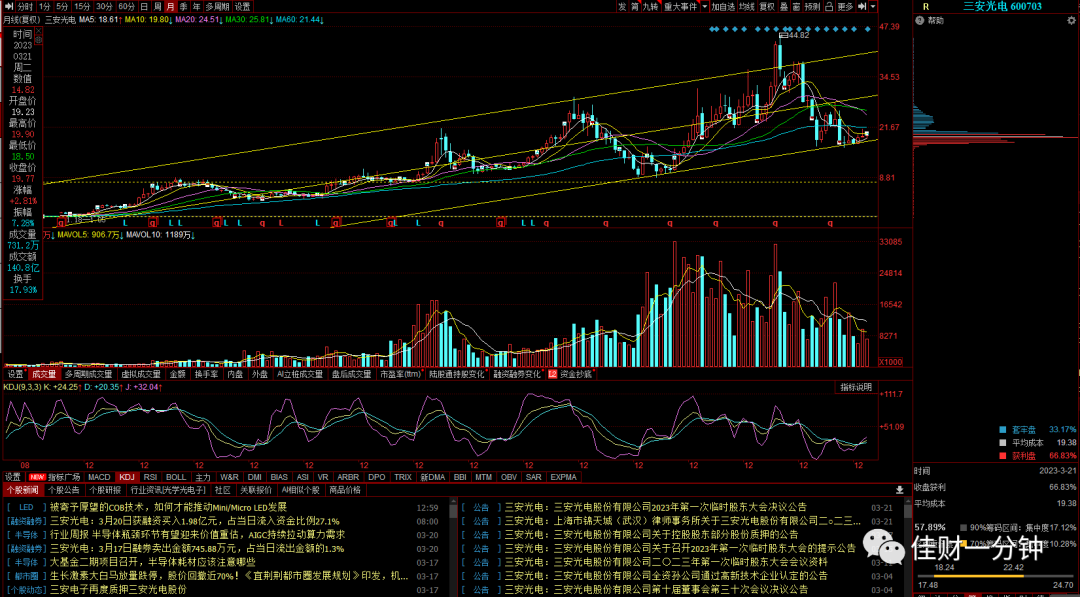Toggle the 叠 overlay comparison button
This screenshot has width=1080, height=597.
tap(784, 6)
